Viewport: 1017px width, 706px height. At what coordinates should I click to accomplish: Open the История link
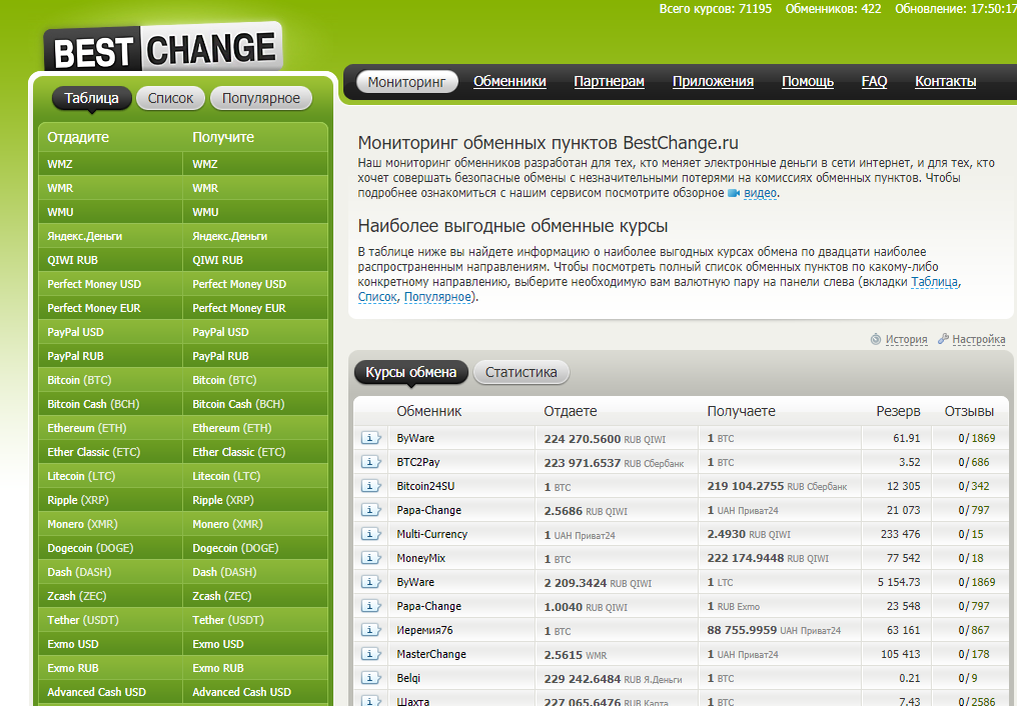coord(906,339)
